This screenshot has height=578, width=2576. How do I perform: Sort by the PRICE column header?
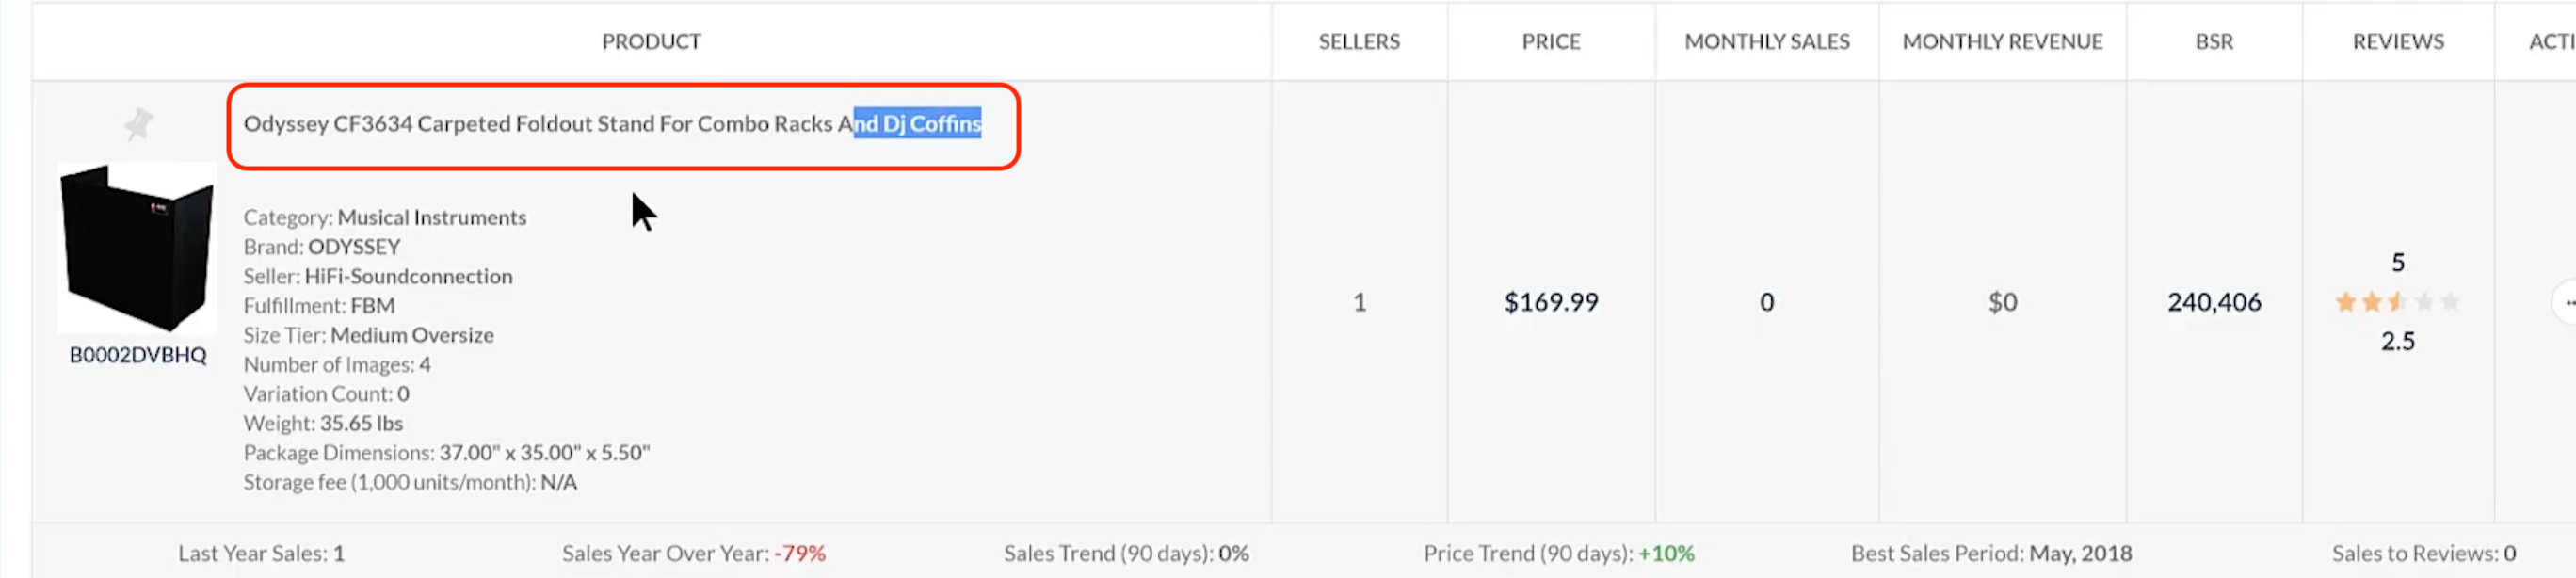1551,42
